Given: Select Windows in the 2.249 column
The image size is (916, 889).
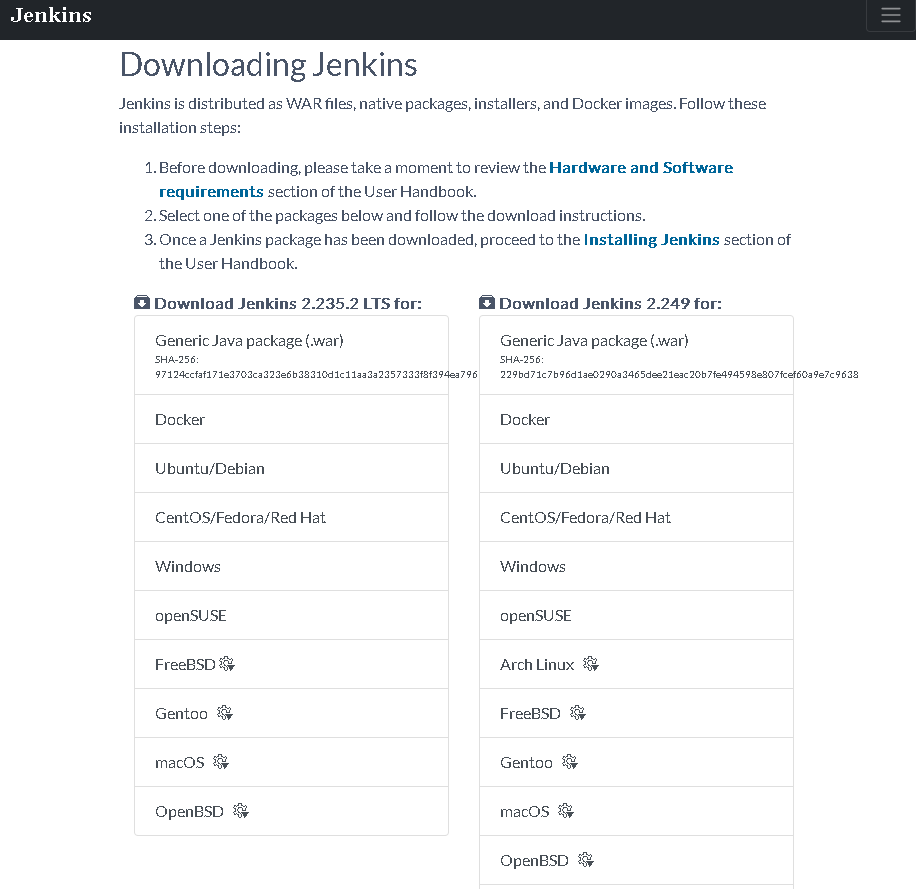Looking at the screenshot, I should pos(636,567).
